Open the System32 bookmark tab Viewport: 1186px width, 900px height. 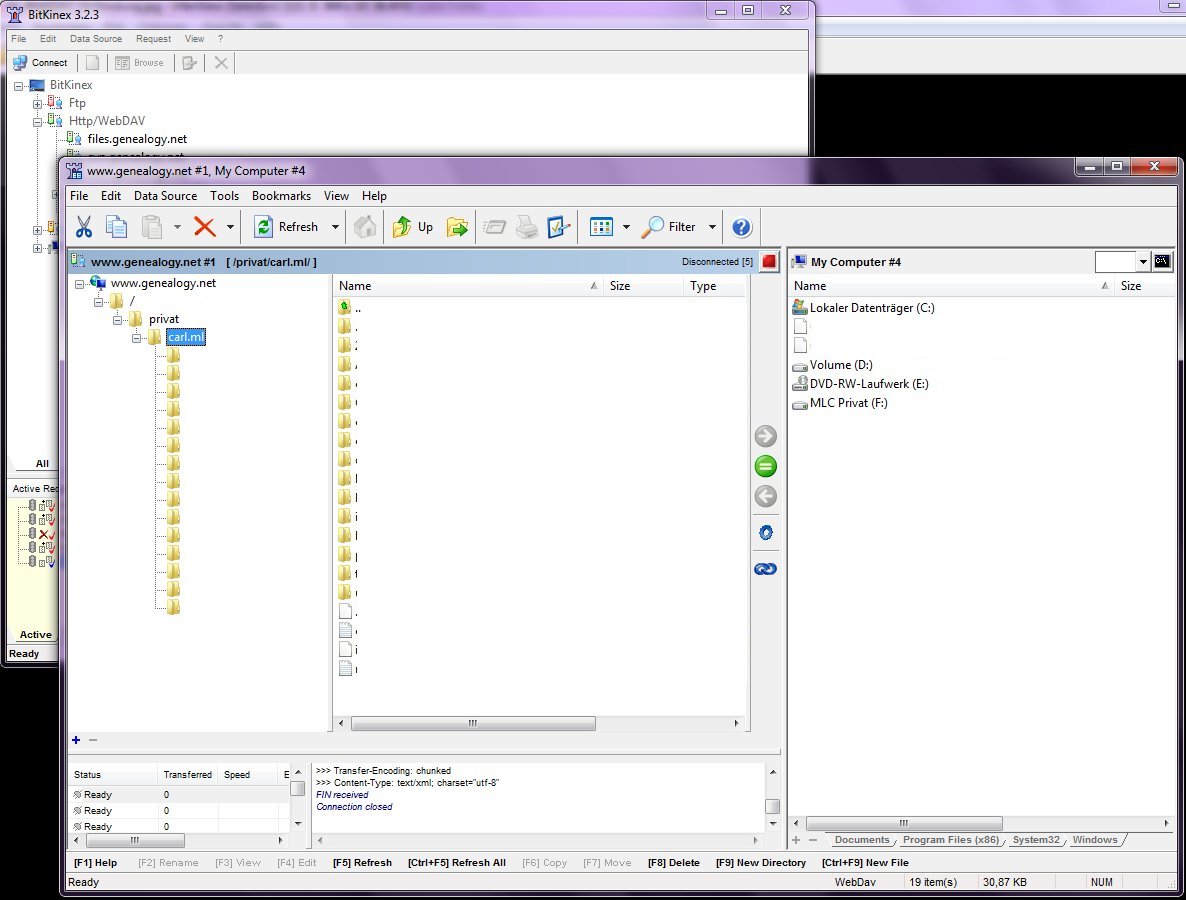(x=1035, y=839)
